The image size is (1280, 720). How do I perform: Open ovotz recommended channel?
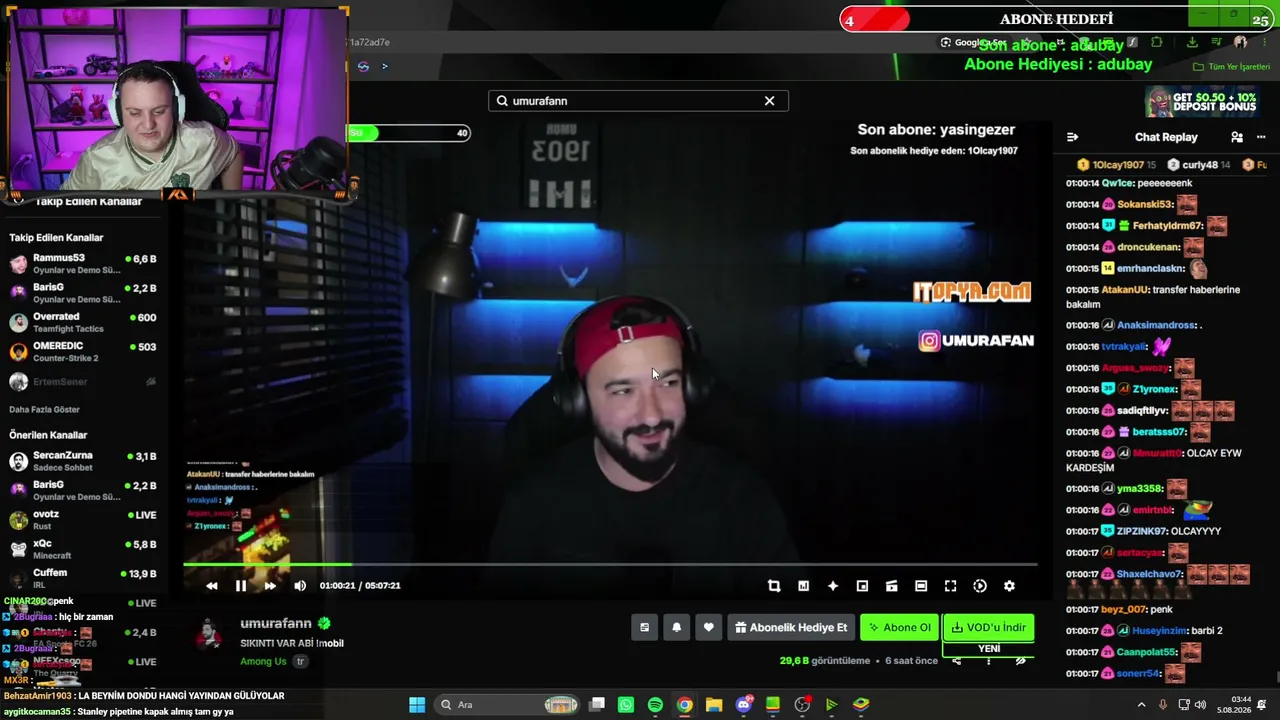click(x=84, y=520)
